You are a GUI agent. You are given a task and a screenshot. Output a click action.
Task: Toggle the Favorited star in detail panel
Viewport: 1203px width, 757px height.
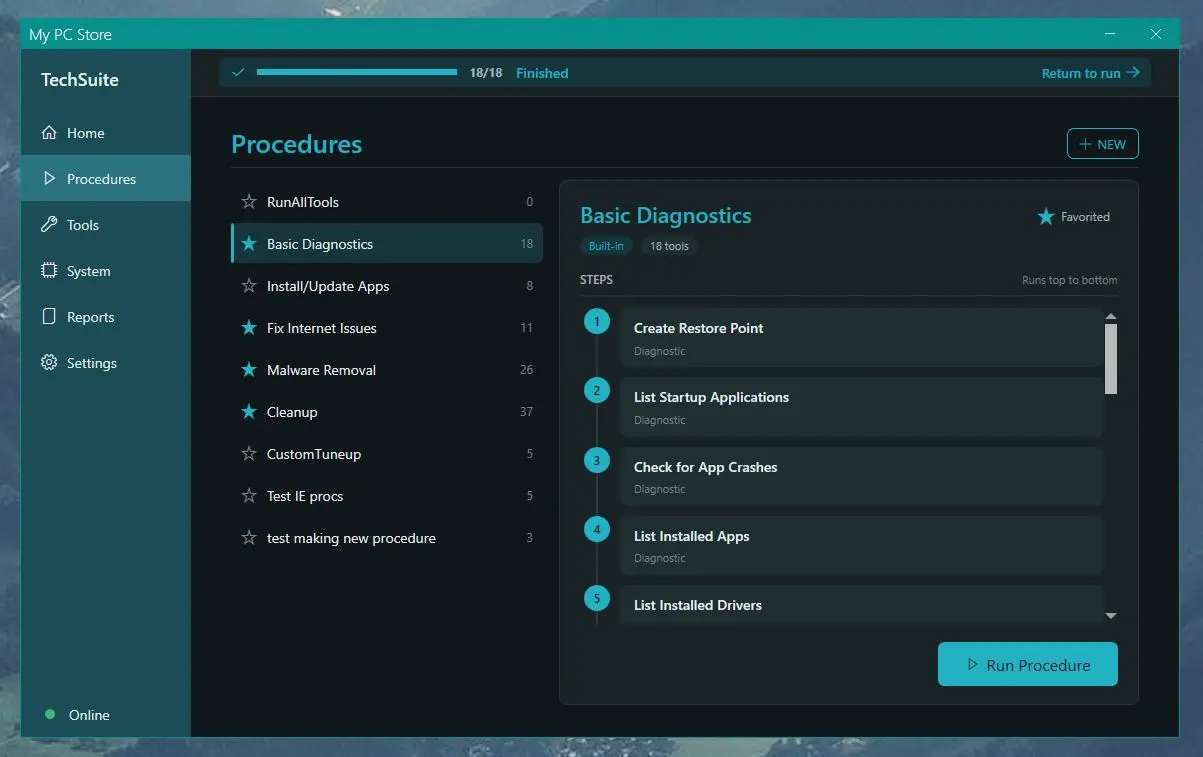[1046, 216]
